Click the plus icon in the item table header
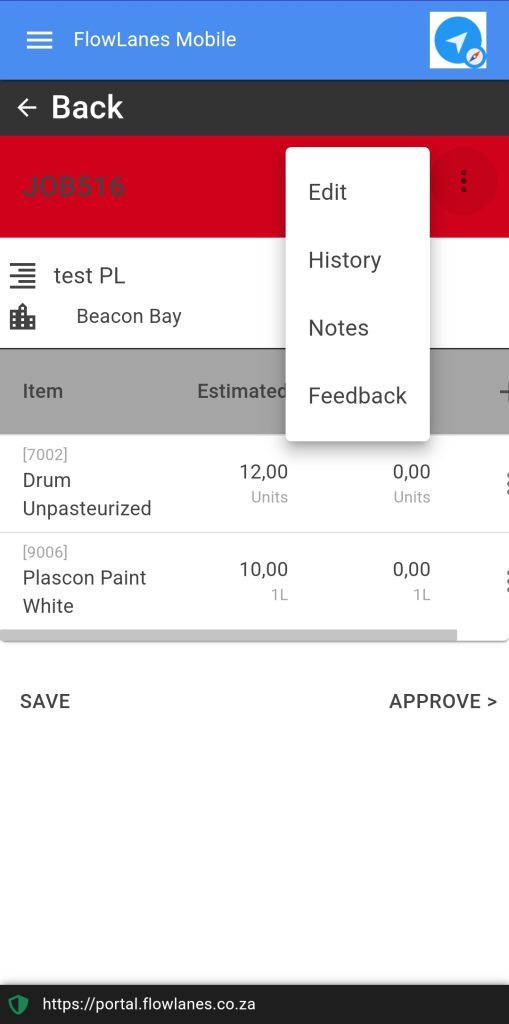Image resolution: width=509 pixels, height=1024 pixels. tap(504, 392)
